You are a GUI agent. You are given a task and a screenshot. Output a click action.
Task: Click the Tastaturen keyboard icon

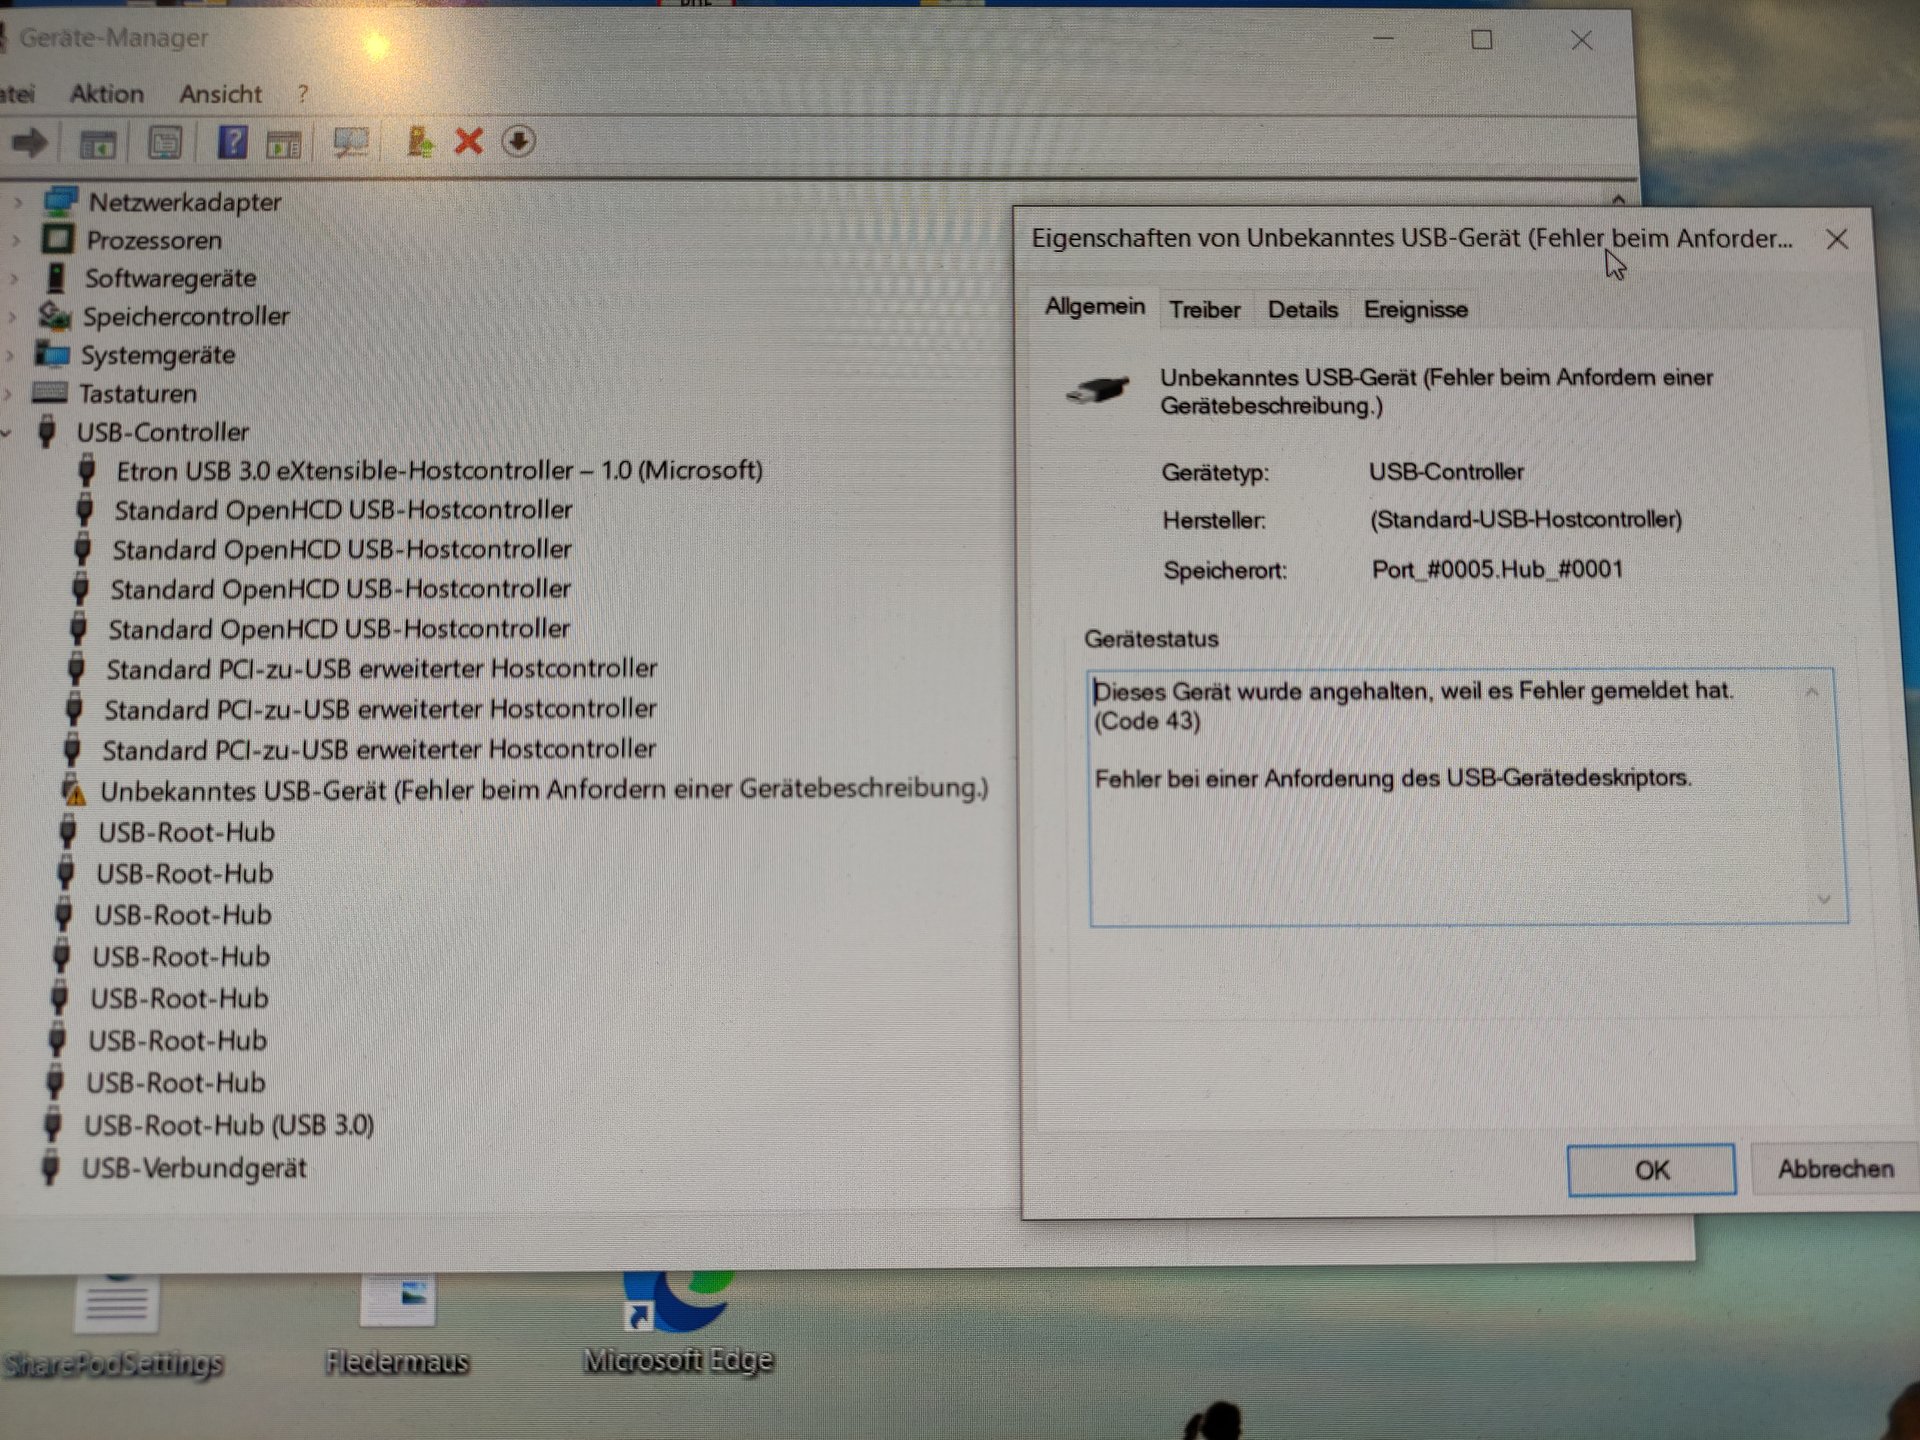(x=49, y=392)
